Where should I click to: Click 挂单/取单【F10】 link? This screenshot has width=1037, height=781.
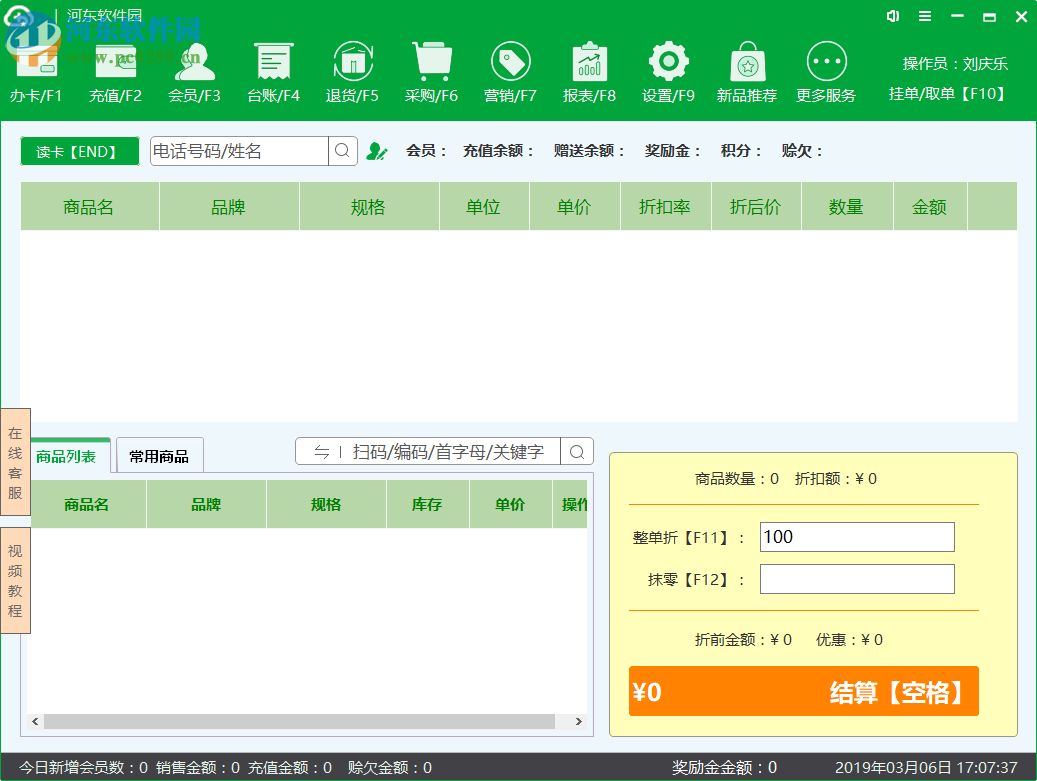pos(947,94)
